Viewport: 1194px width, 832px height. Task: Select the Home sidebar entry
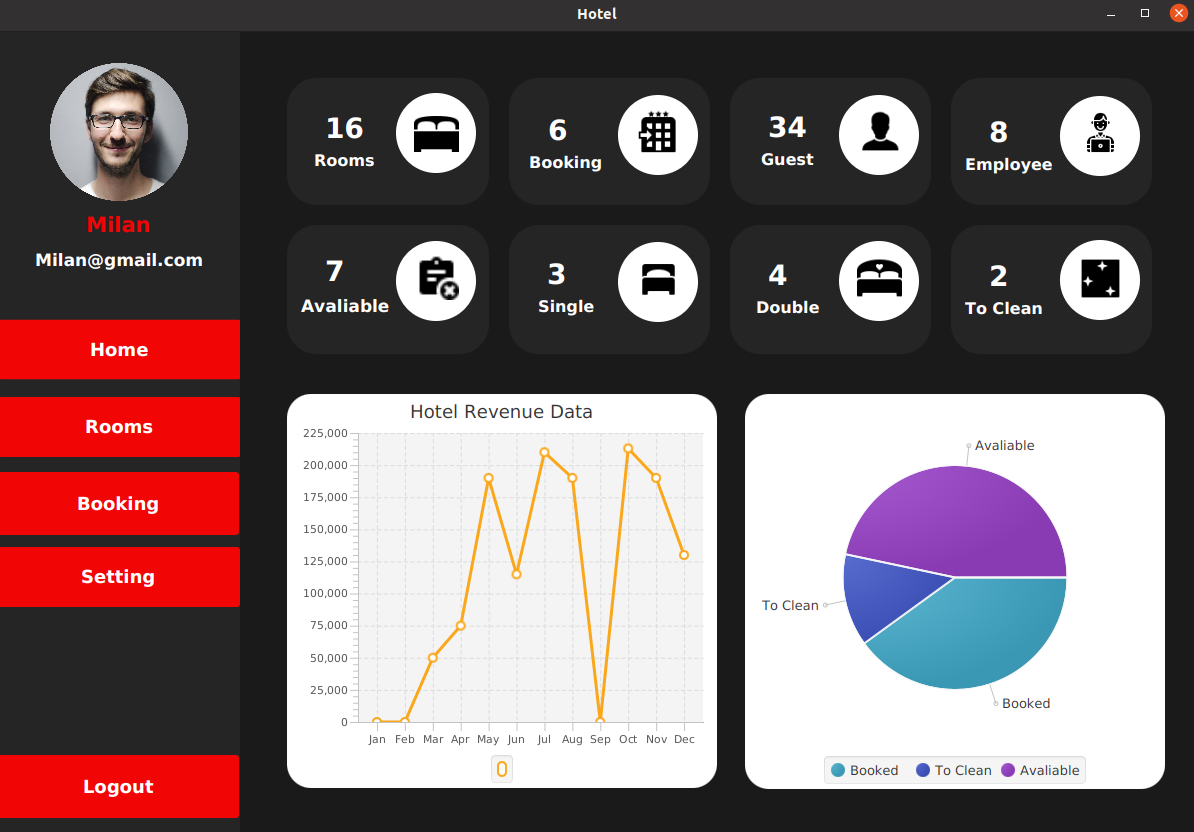119,349
